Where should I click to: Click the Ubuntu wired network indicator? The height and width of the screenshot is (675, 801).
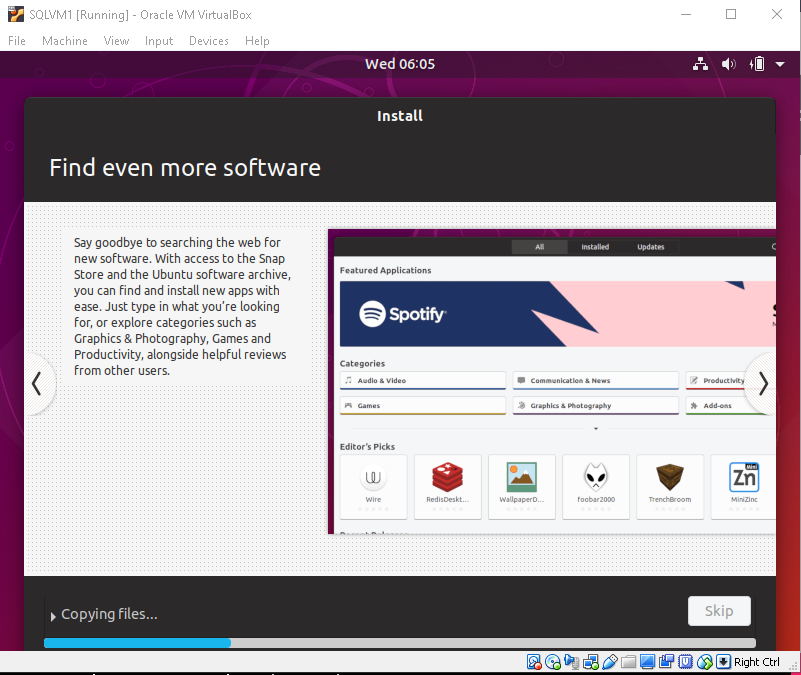click(700, 64)
